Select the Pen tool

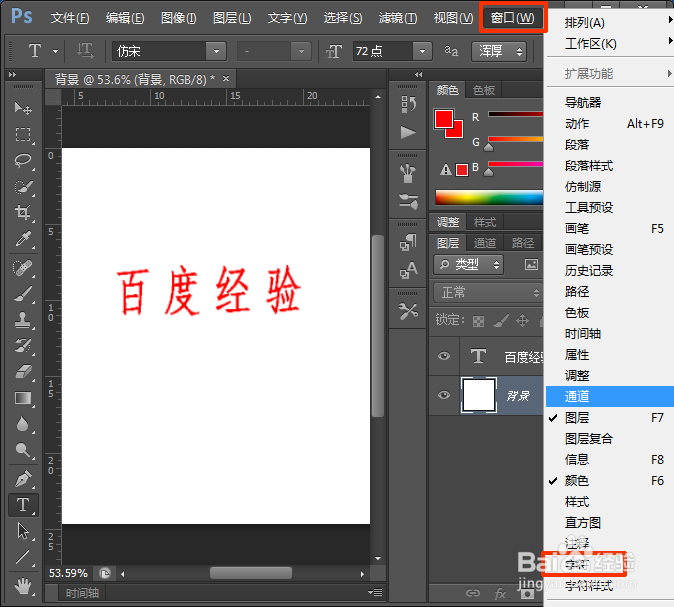(23, 479)
